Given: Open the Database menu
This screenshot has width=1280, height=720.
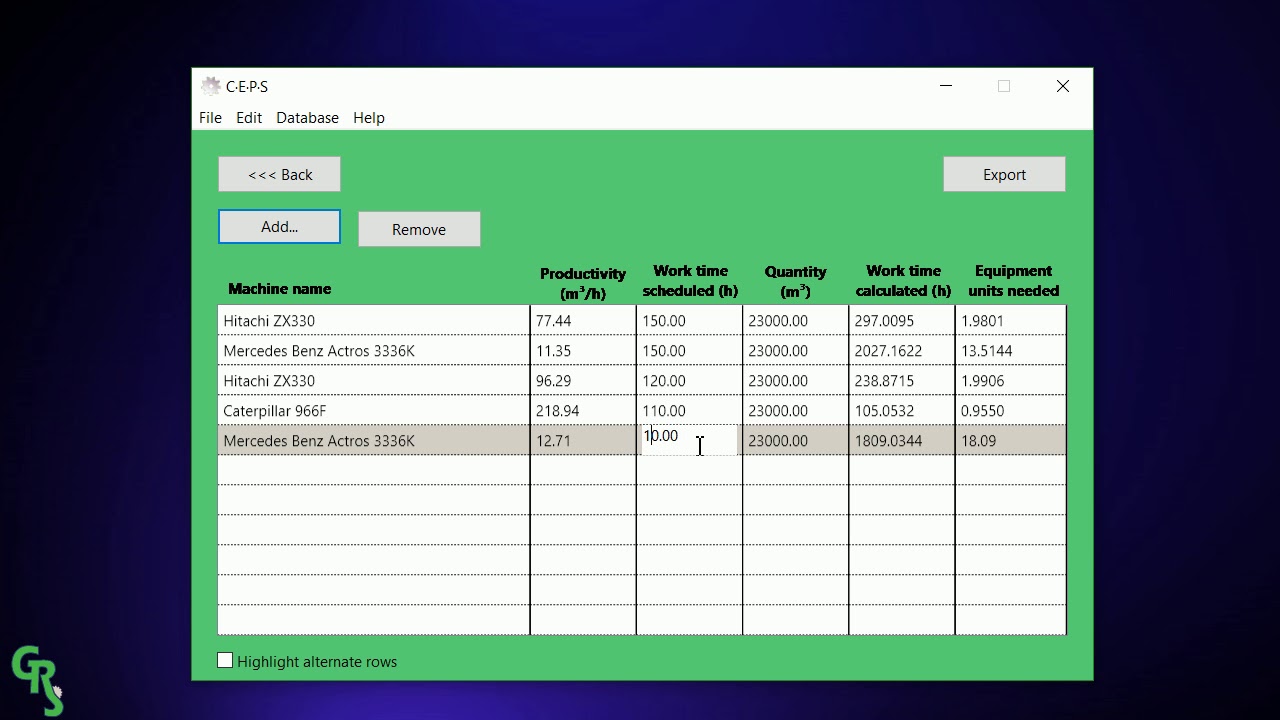Looking at the screenshot, I should point(307,118).
